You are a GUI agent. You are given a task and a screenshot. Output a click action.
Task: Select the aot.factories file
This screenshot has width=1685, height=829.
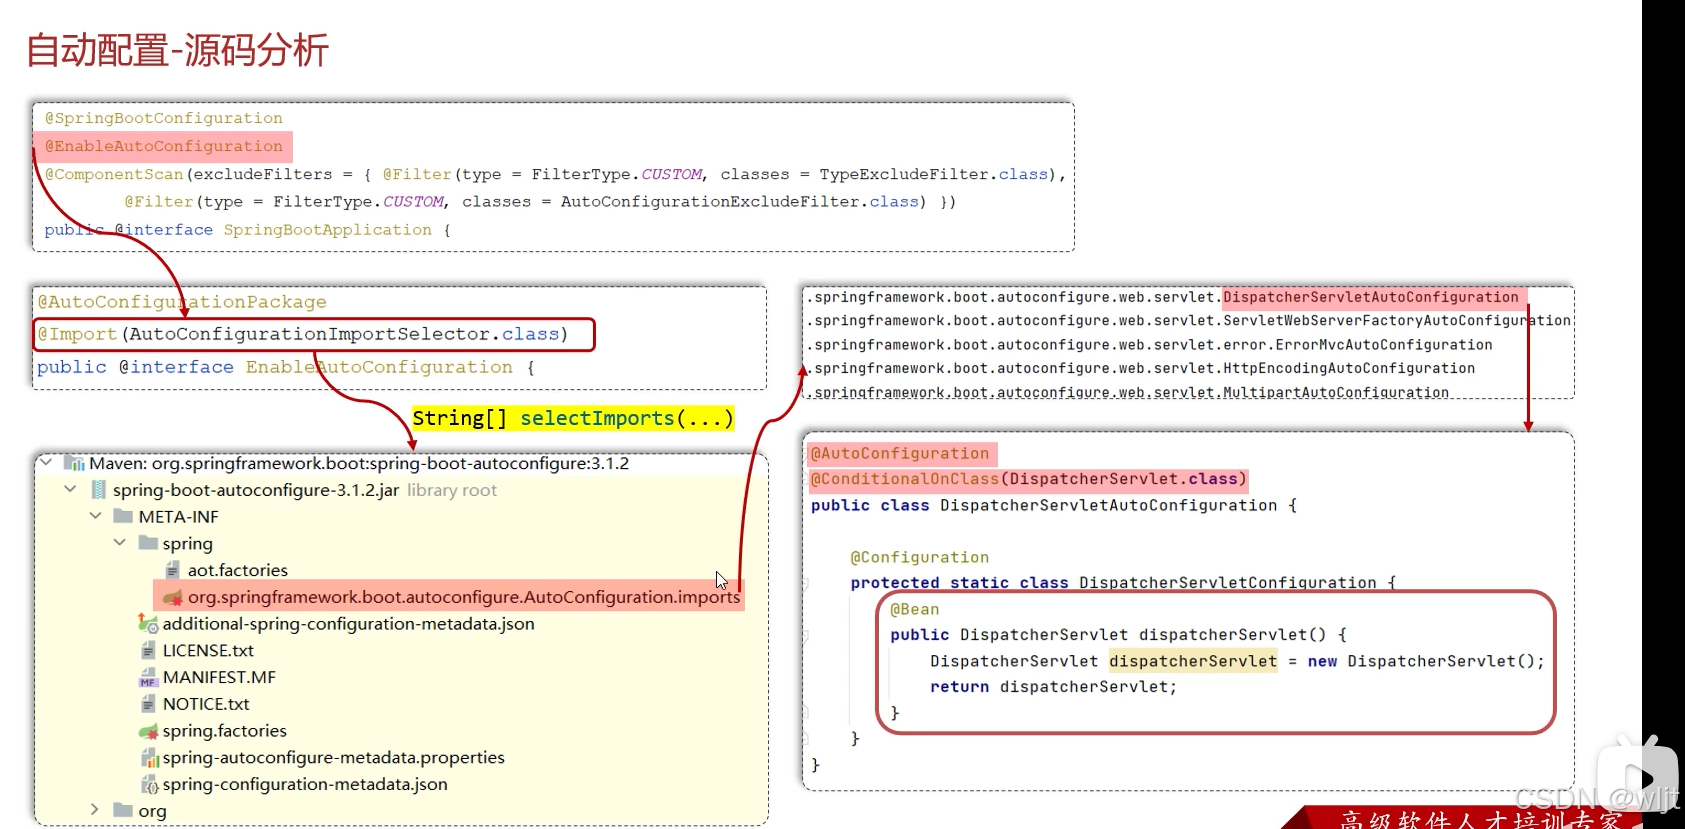pos(238,570)
